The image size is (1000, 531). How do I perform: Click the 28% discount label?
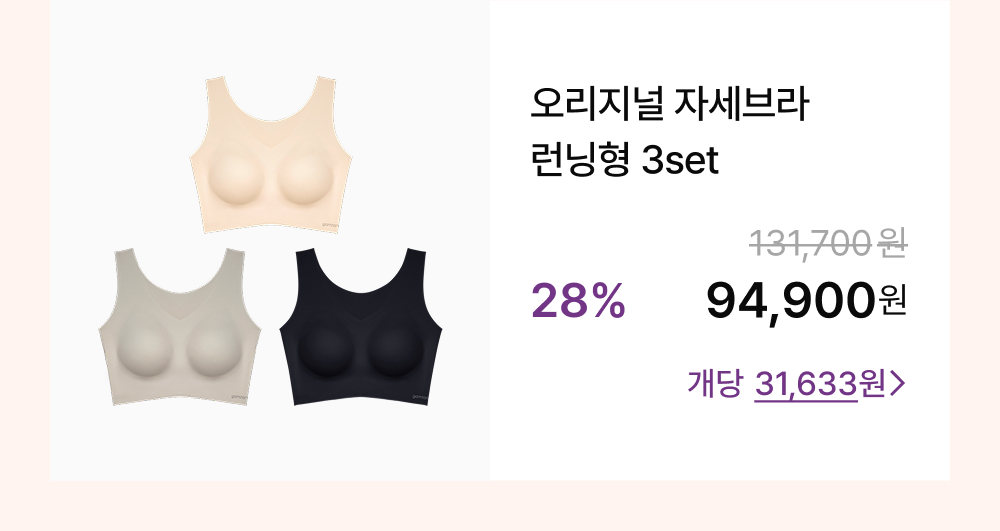578,300
